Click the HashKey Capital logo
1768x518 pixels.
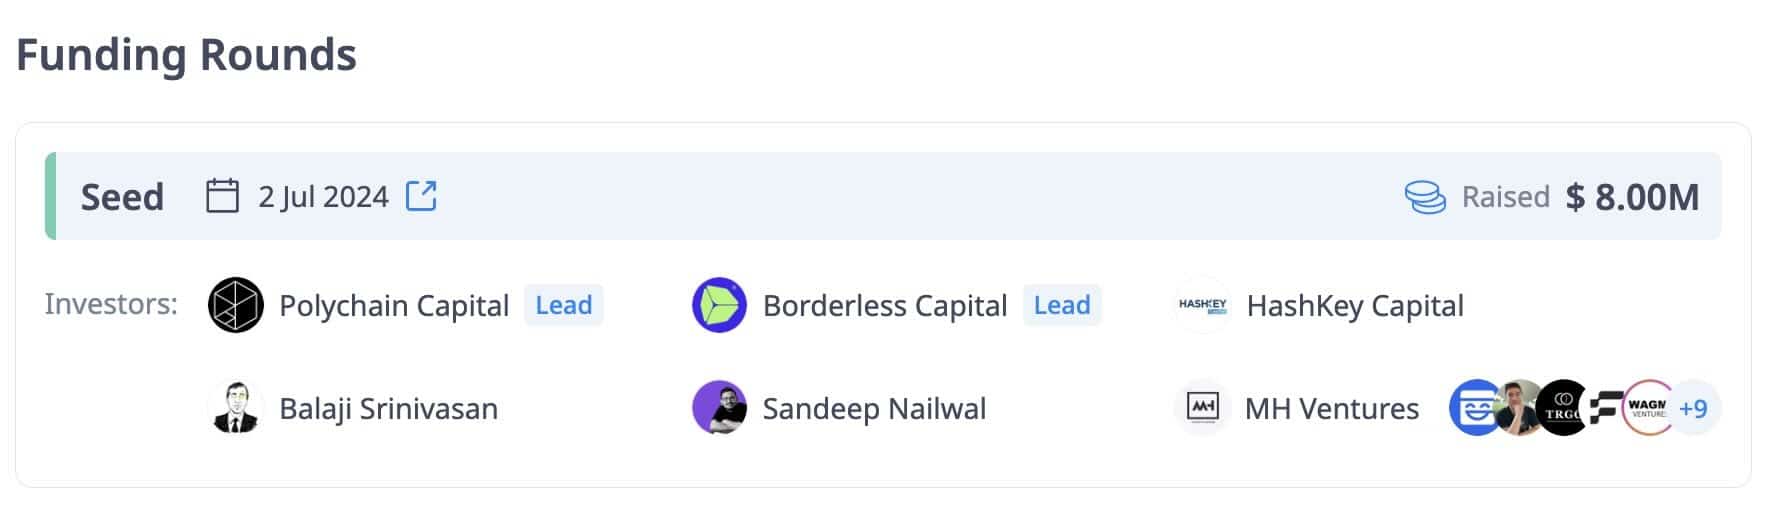coord(1202,305)
